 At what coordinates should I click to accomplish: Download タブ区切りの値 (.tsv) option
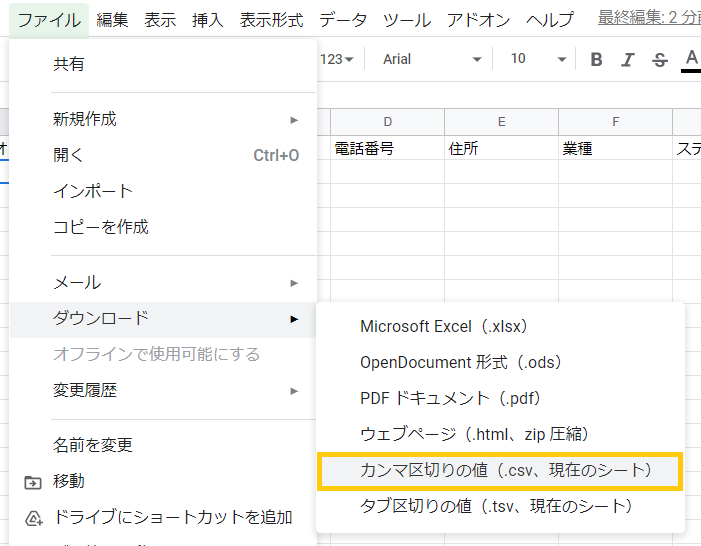(x=500, y=507)
